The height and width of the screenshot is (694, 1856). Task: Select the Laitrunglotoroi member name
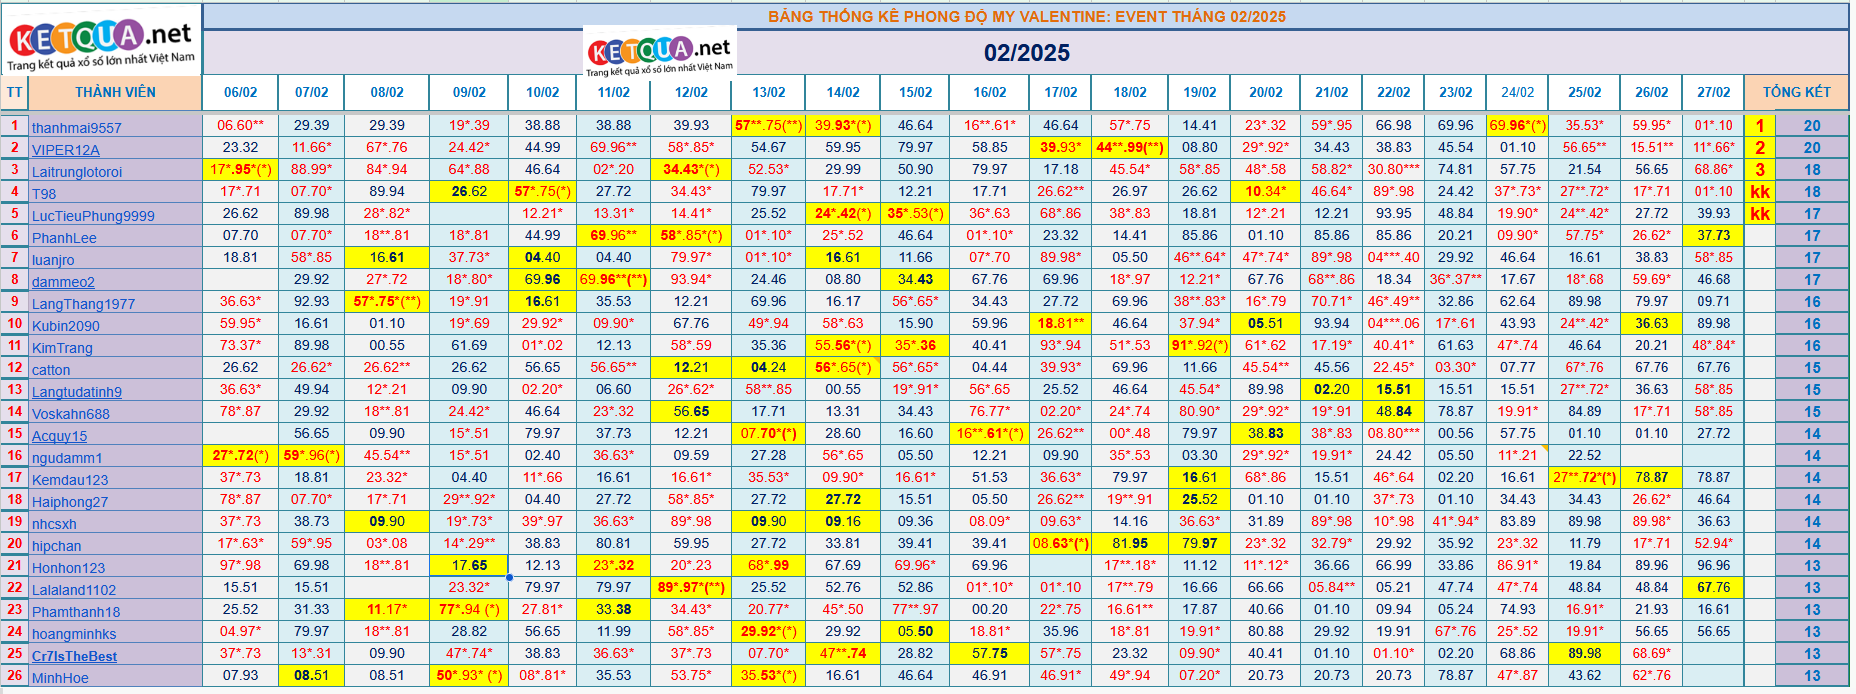point(76,172)
